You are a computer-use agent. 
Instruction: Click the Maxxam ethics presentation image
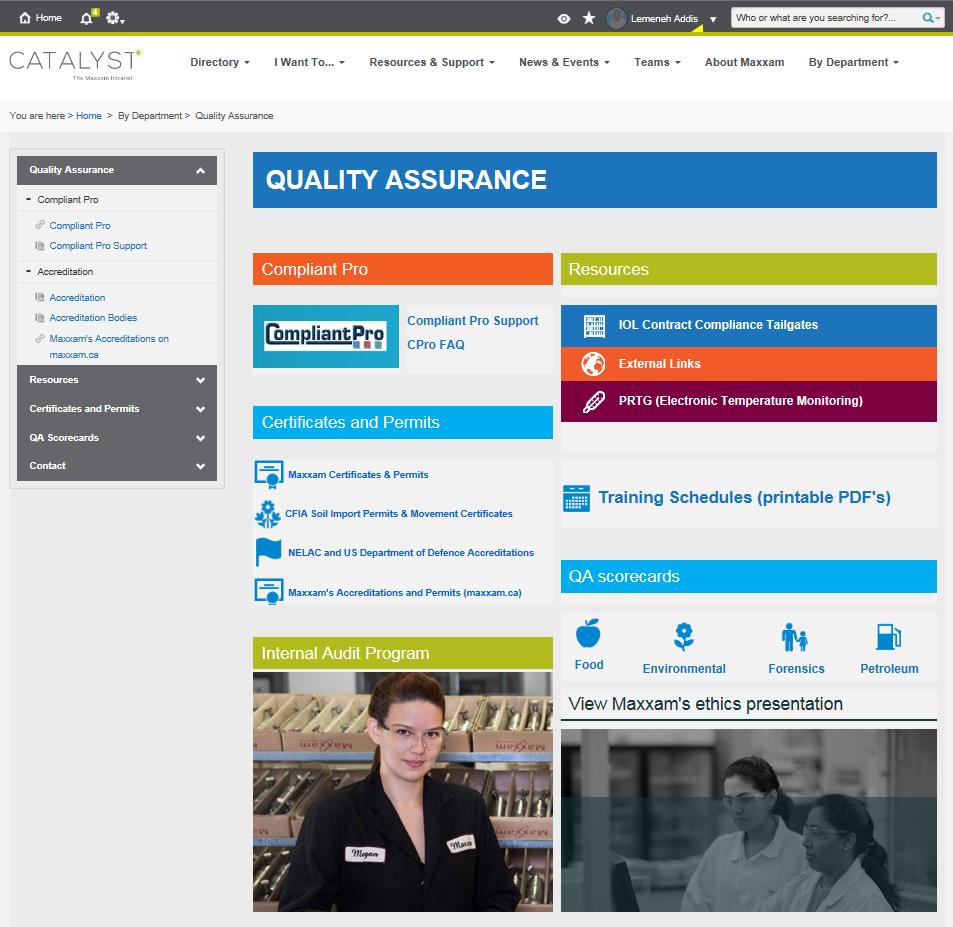[749, 821]
